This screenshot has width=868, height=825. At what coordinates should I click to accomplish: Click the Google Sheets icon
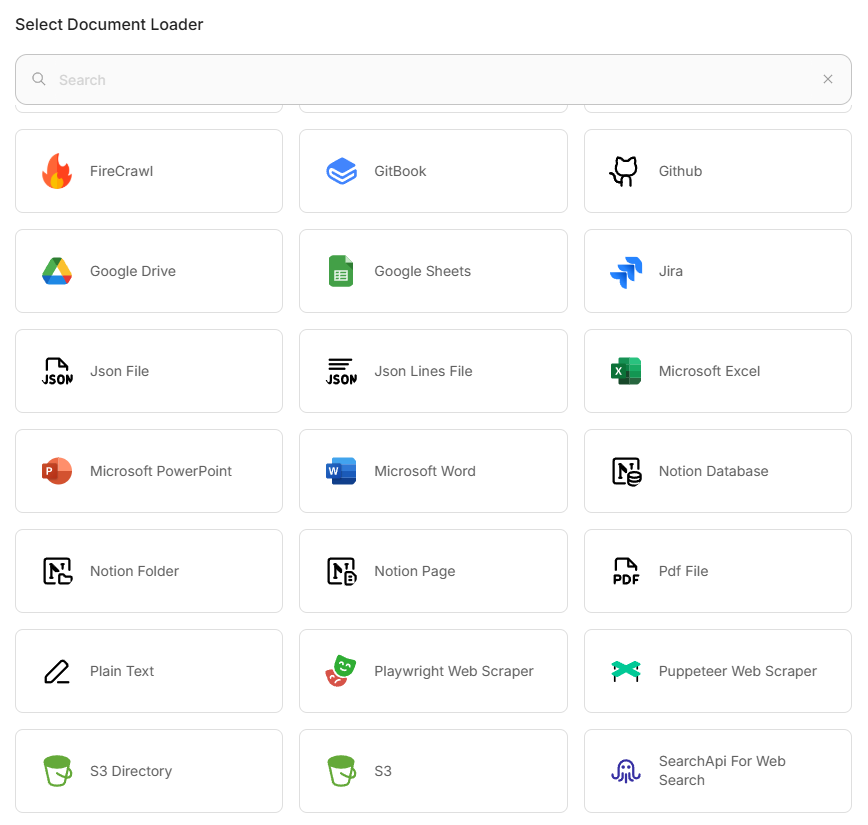341,271
